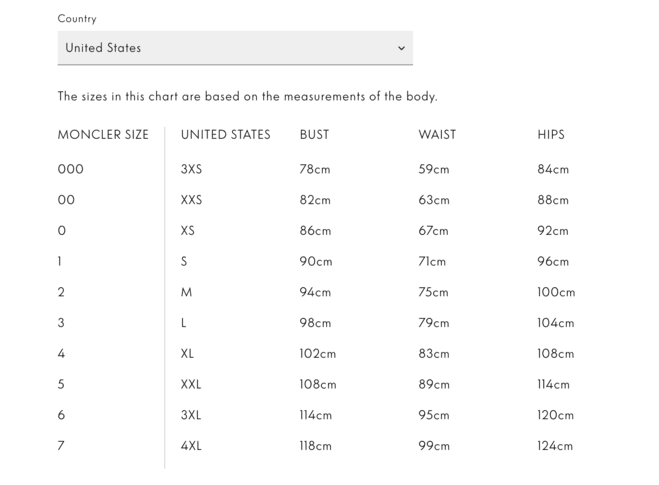
Task: Click the 124cm hips value for 4XL
Action: pos(555,445)
